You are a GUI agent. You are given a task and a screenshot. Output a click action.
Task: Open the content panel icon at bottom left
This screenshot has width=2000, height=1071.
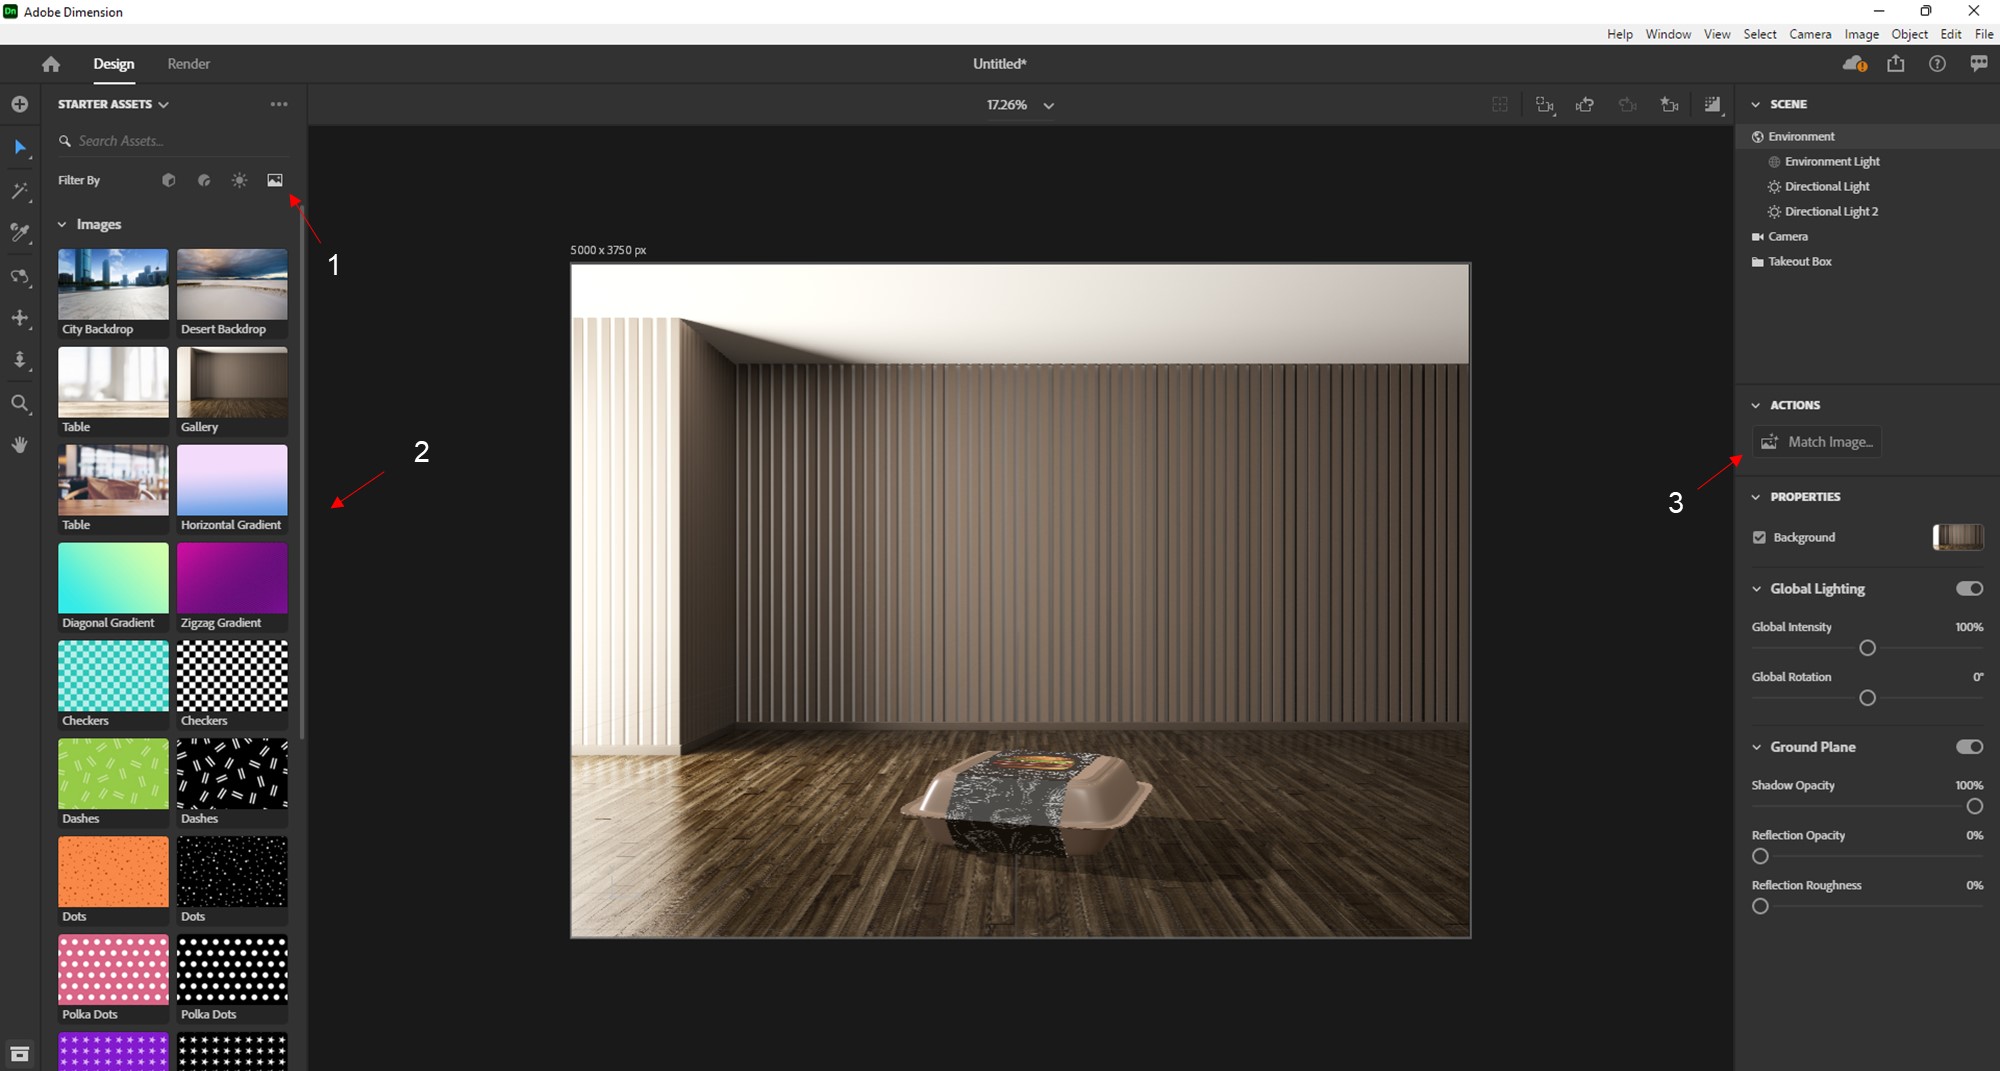pos(19,1054)
